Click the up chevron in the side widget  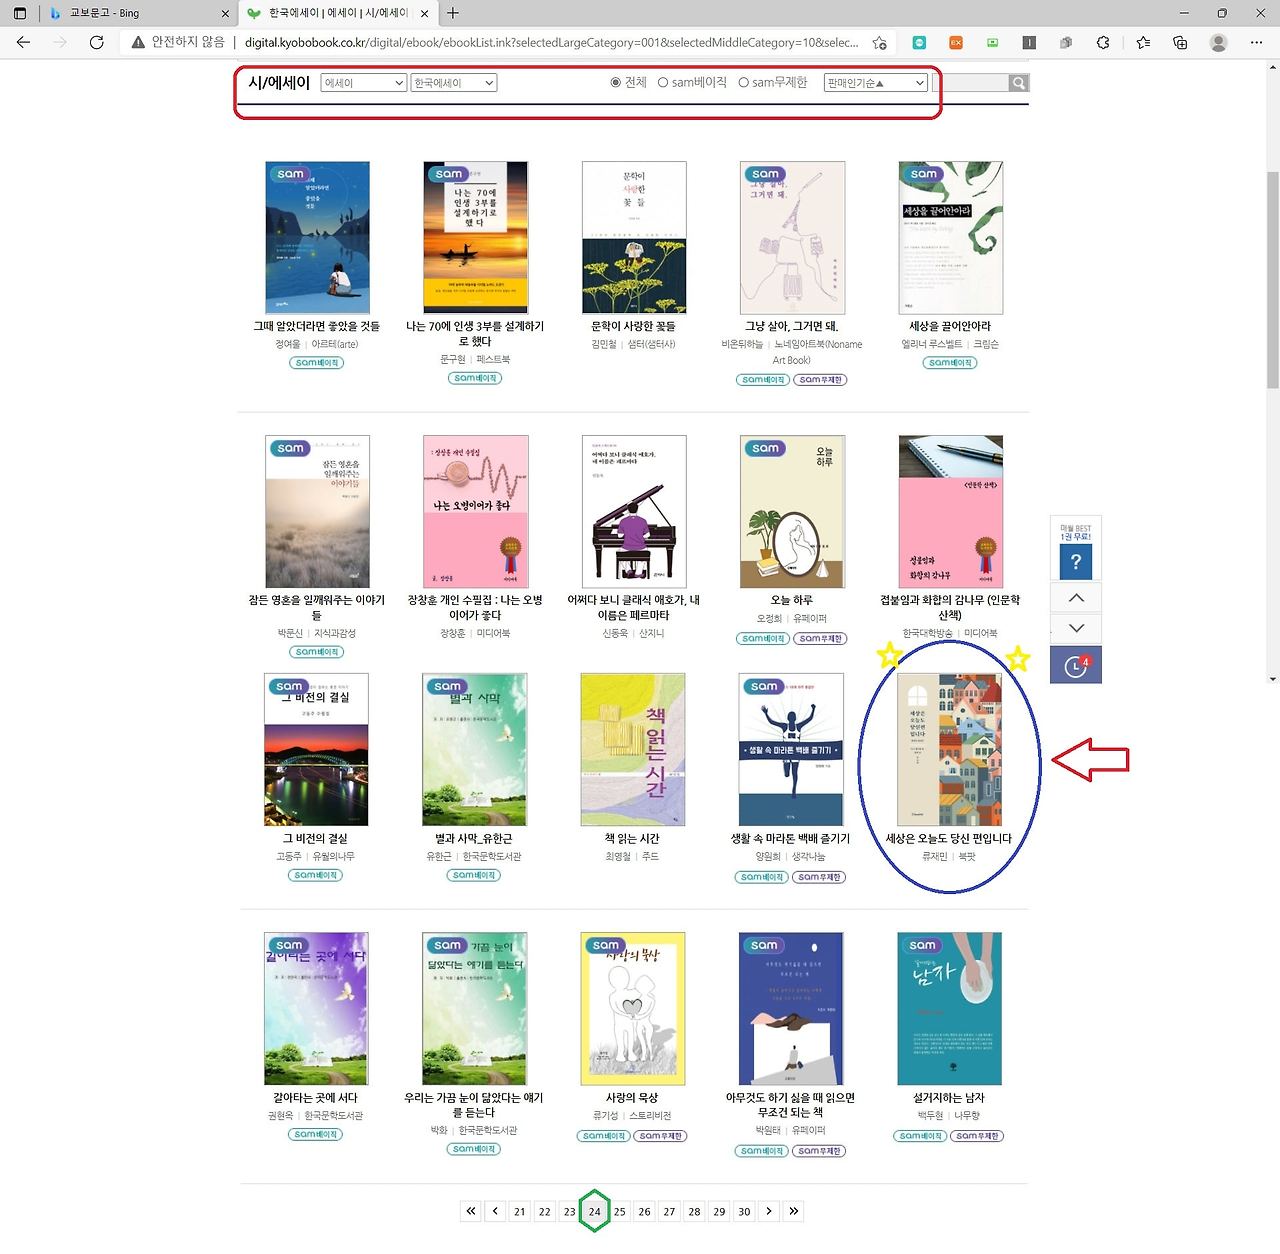[1076, 598]
